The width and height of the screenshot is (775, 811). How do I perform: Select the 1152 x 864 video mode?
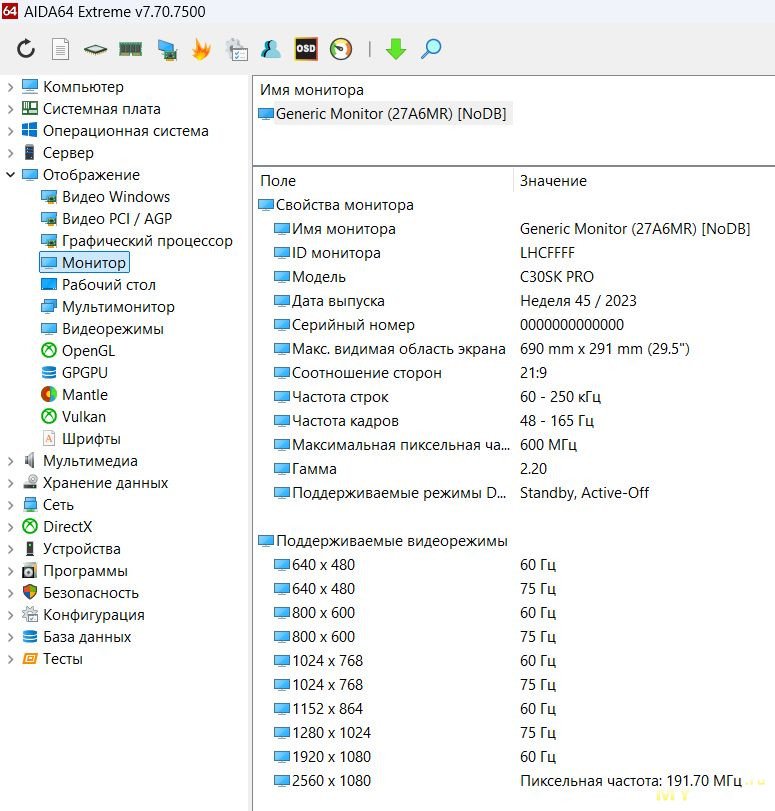(514, 709)
